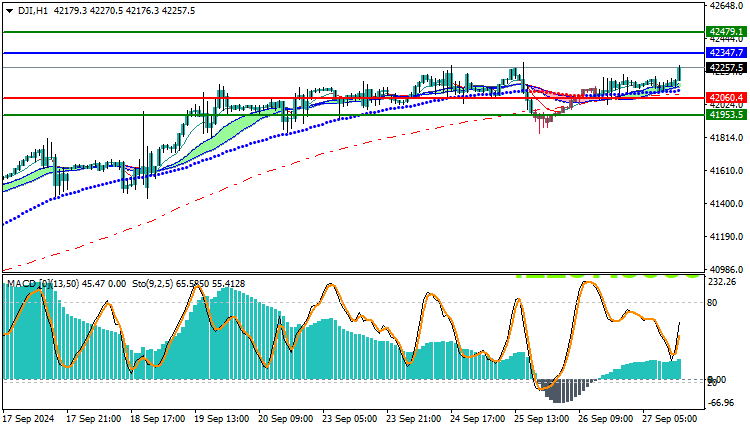This screenshot has height=430, width=750.
Task: Select the 41610.0 price scale value
Action: pos(726,171)
